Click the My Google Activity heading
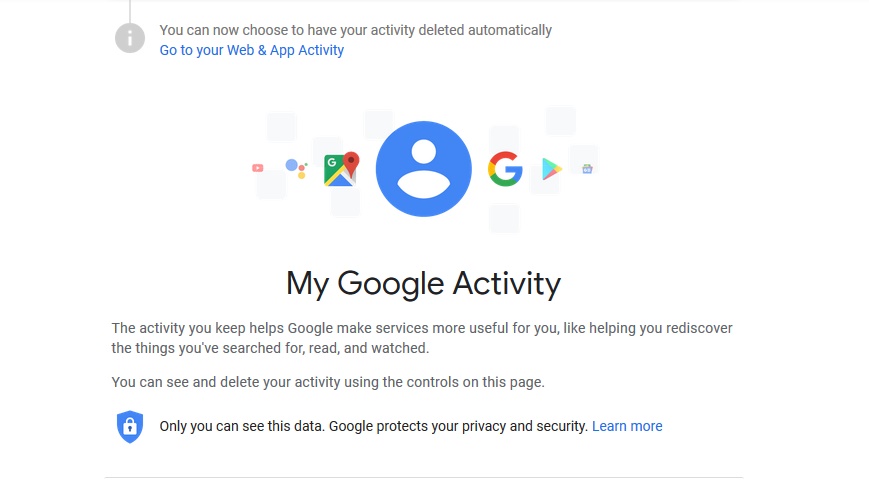 423,283
